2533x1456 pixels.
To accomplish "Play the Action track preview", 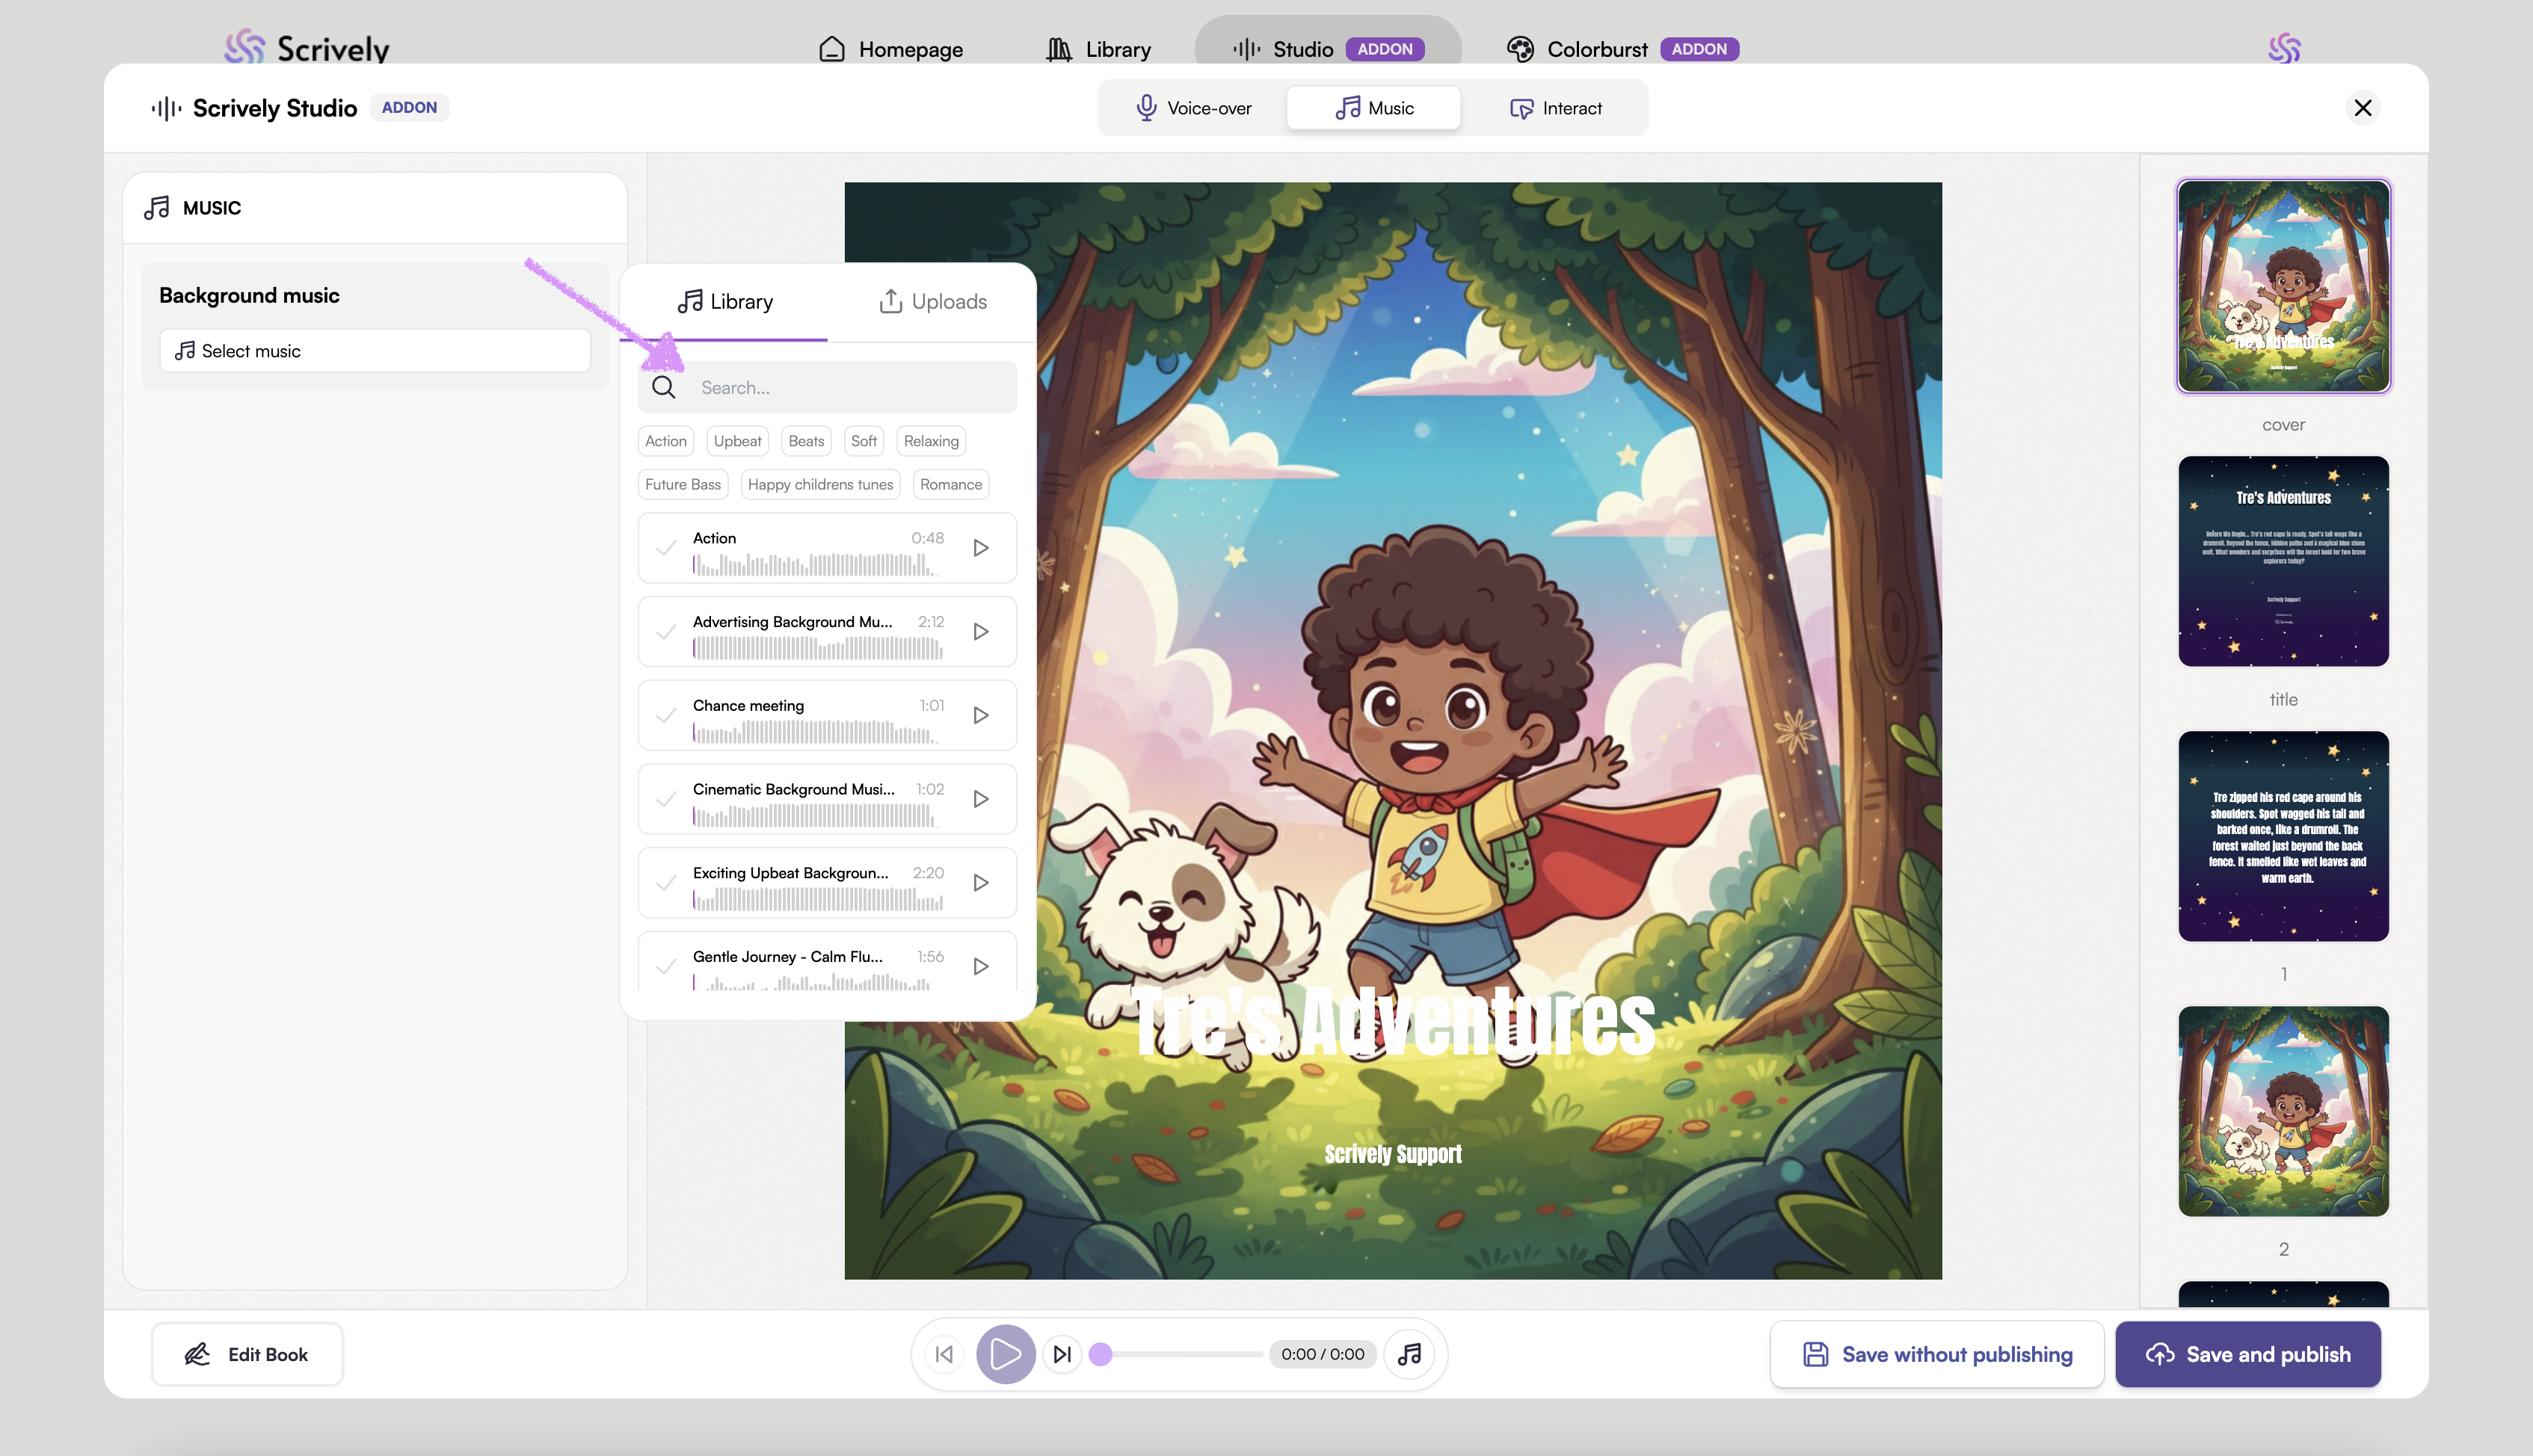I will (981, 548).
